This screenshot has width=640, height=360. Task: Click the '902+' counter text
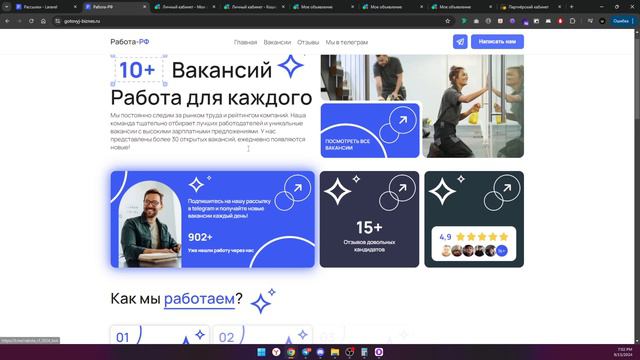click(200, 237)
